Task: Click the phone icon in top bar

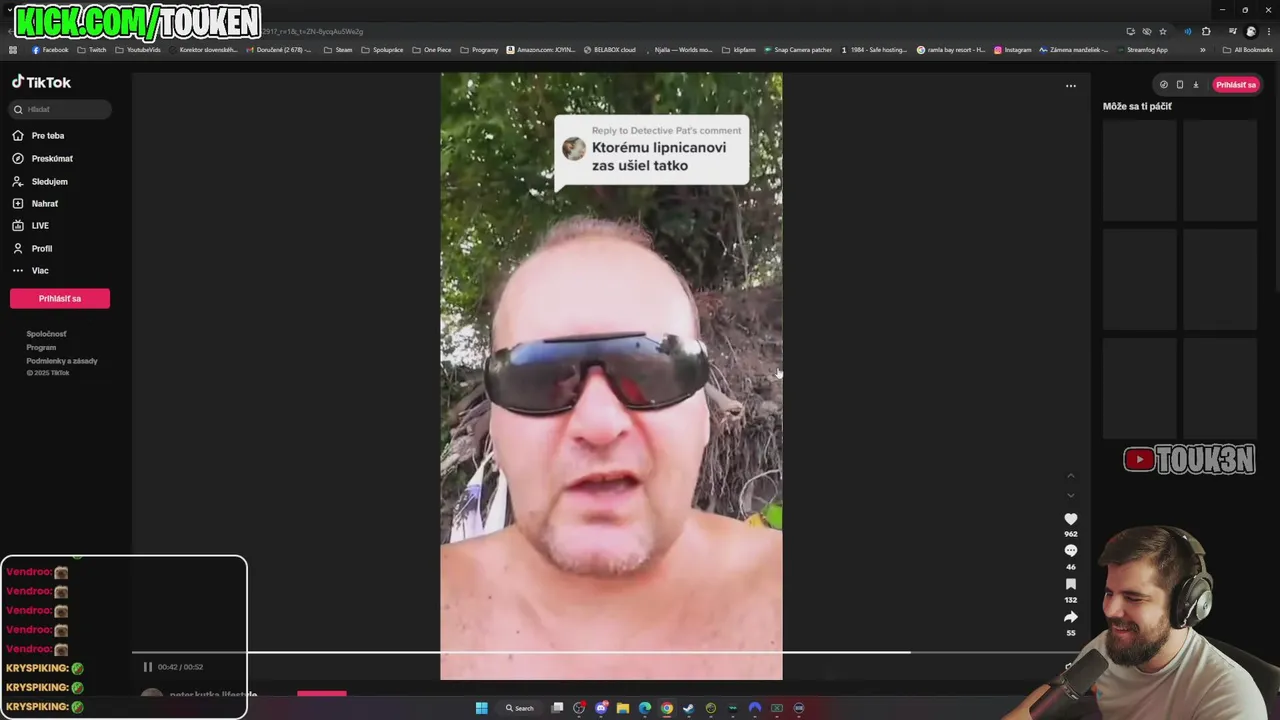Action: point(1180,85)
